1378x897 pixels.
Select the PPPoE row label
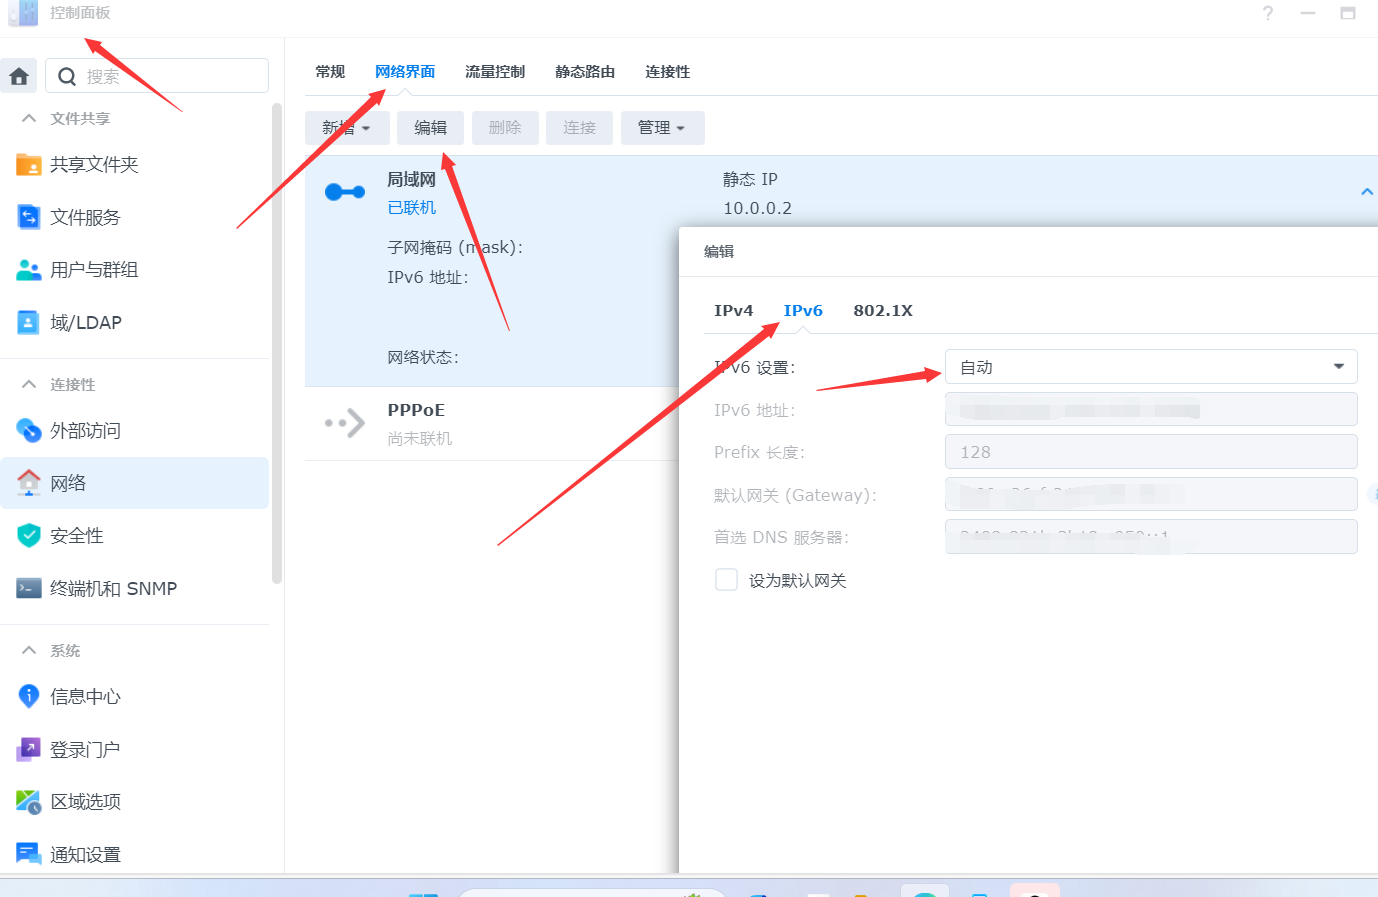[x=416, y=410]
